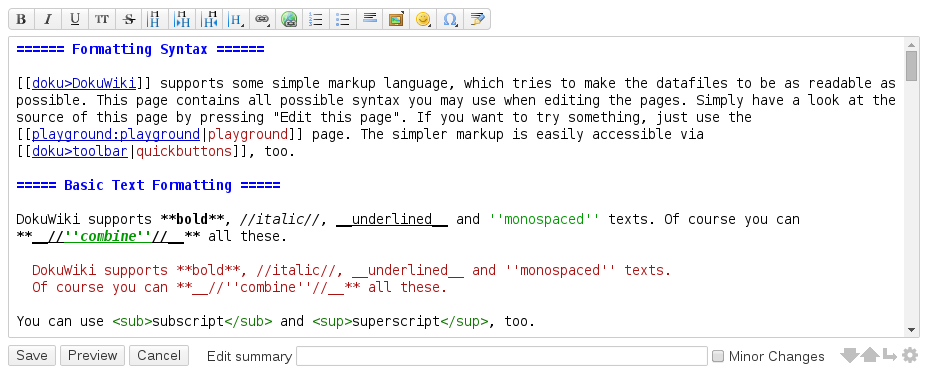Viewport: 931px width, 374px height.
Task: Insert higher level headline
Action: [209, 19]
